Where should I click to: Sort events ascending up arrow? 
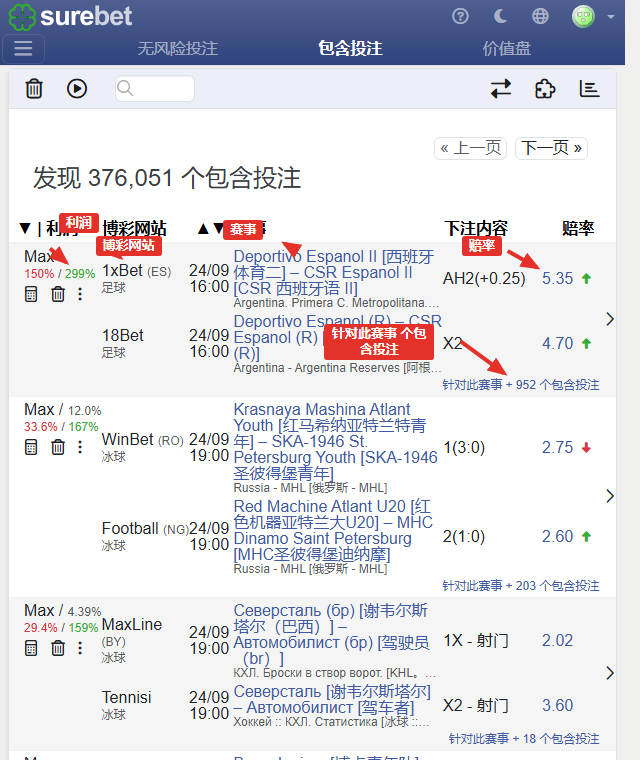pos(203,228)
